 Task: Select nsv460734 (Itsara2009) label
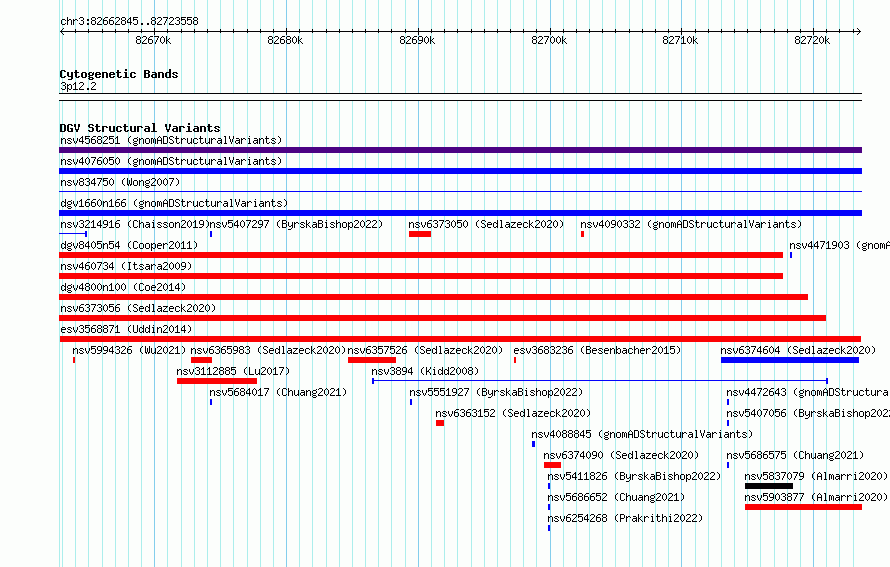[126, 266]
